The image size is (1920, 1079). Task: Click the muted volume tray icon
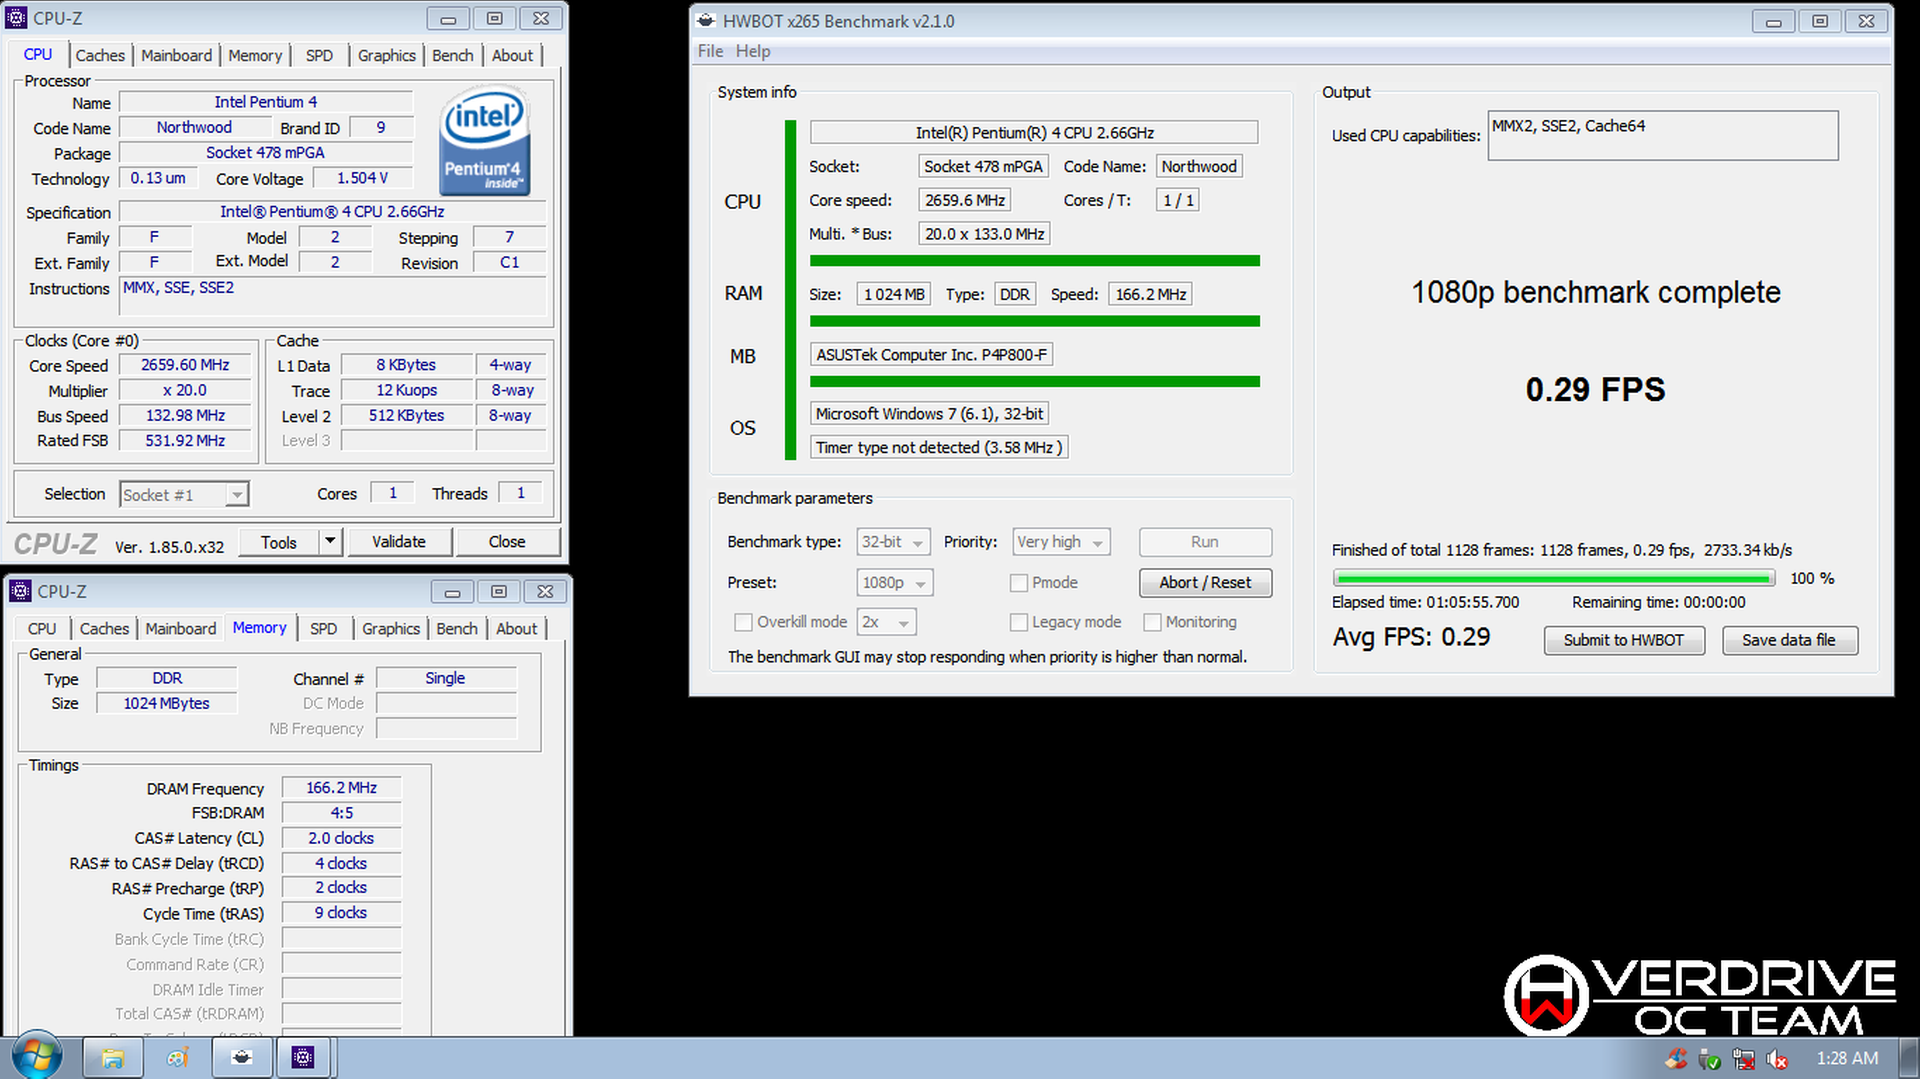pos(1777,1058)
